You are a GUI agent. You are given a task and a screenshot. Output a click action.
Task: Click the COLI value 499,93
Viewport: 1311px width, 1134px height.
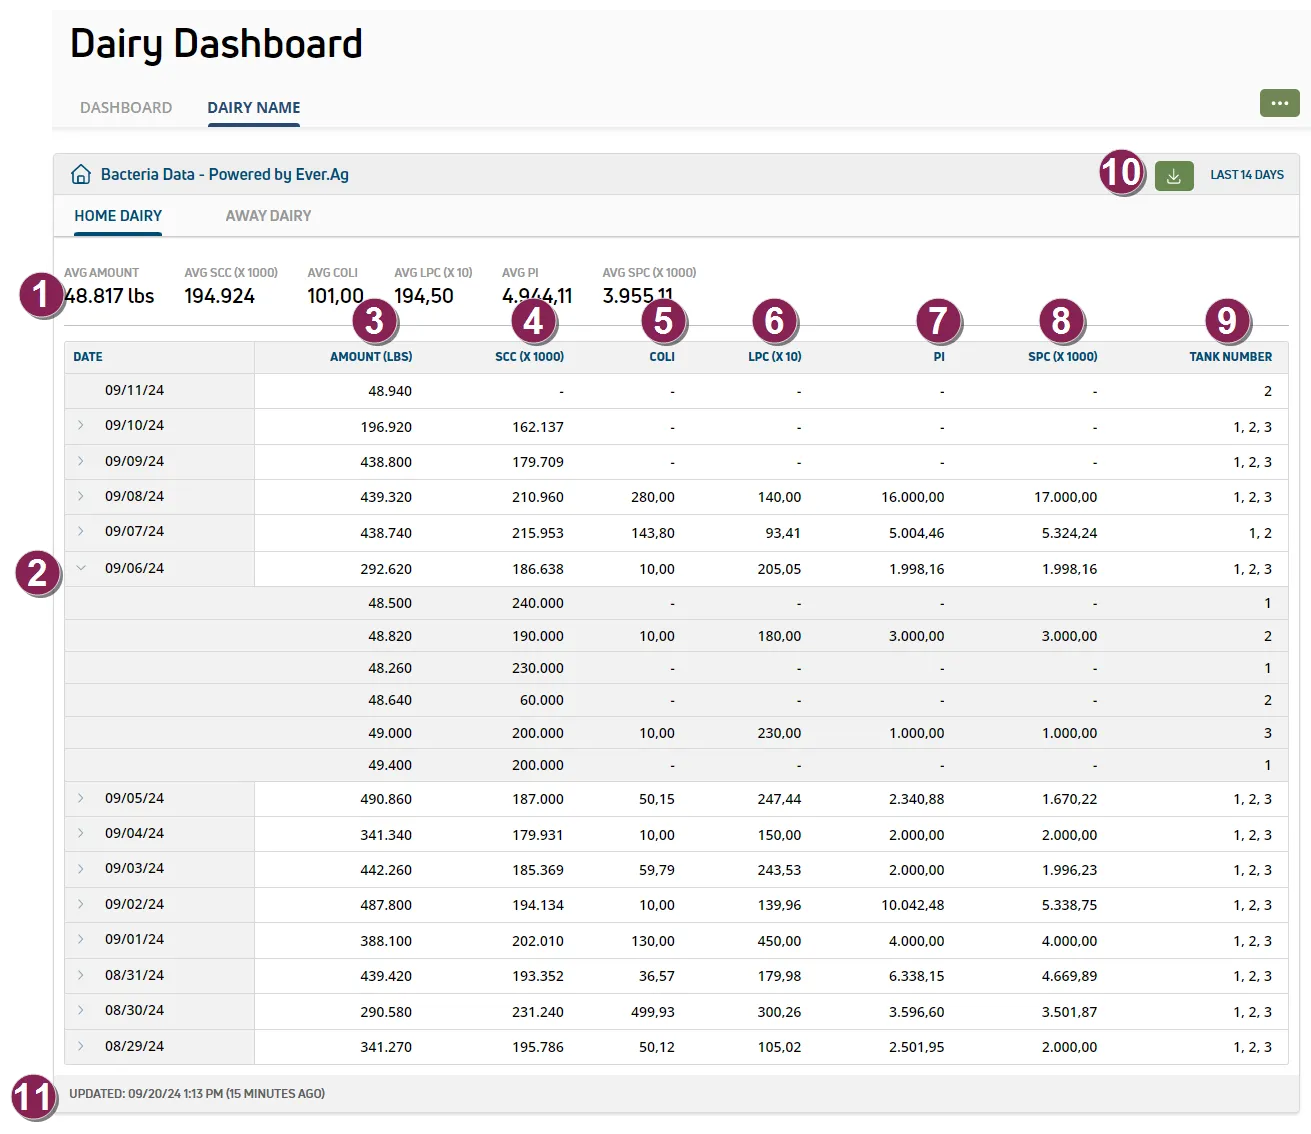tap(653, 1012)
